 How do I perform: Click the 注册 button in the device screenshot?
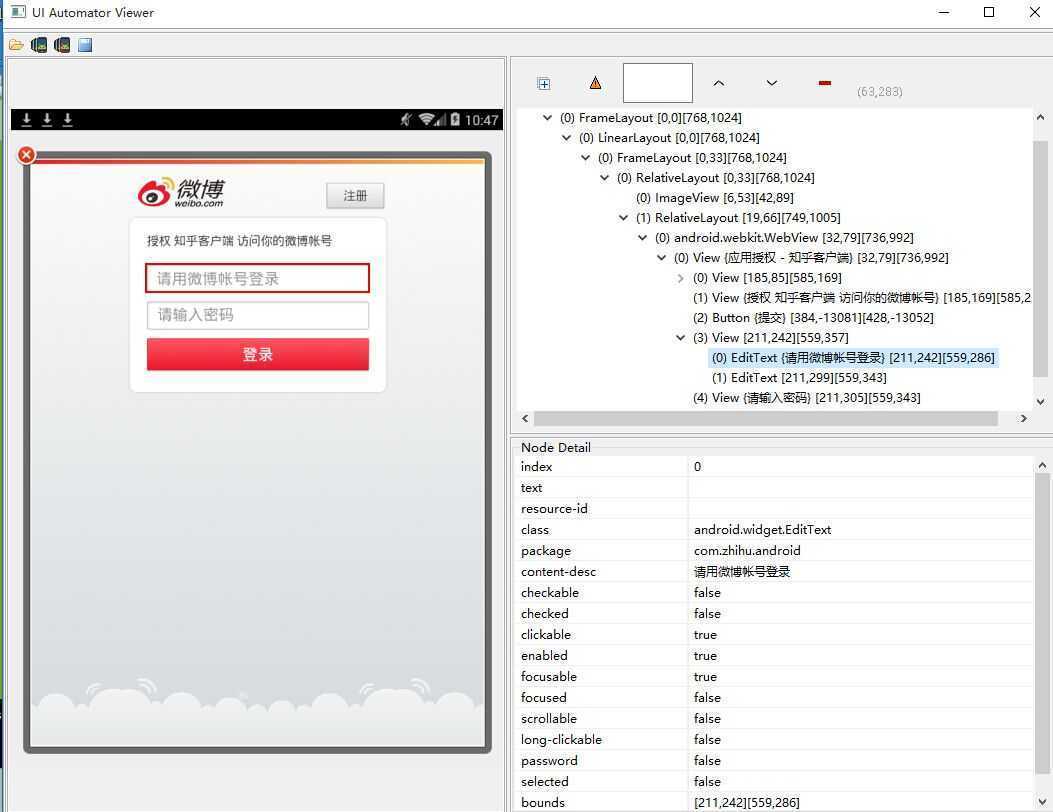(x=355, y=195)
